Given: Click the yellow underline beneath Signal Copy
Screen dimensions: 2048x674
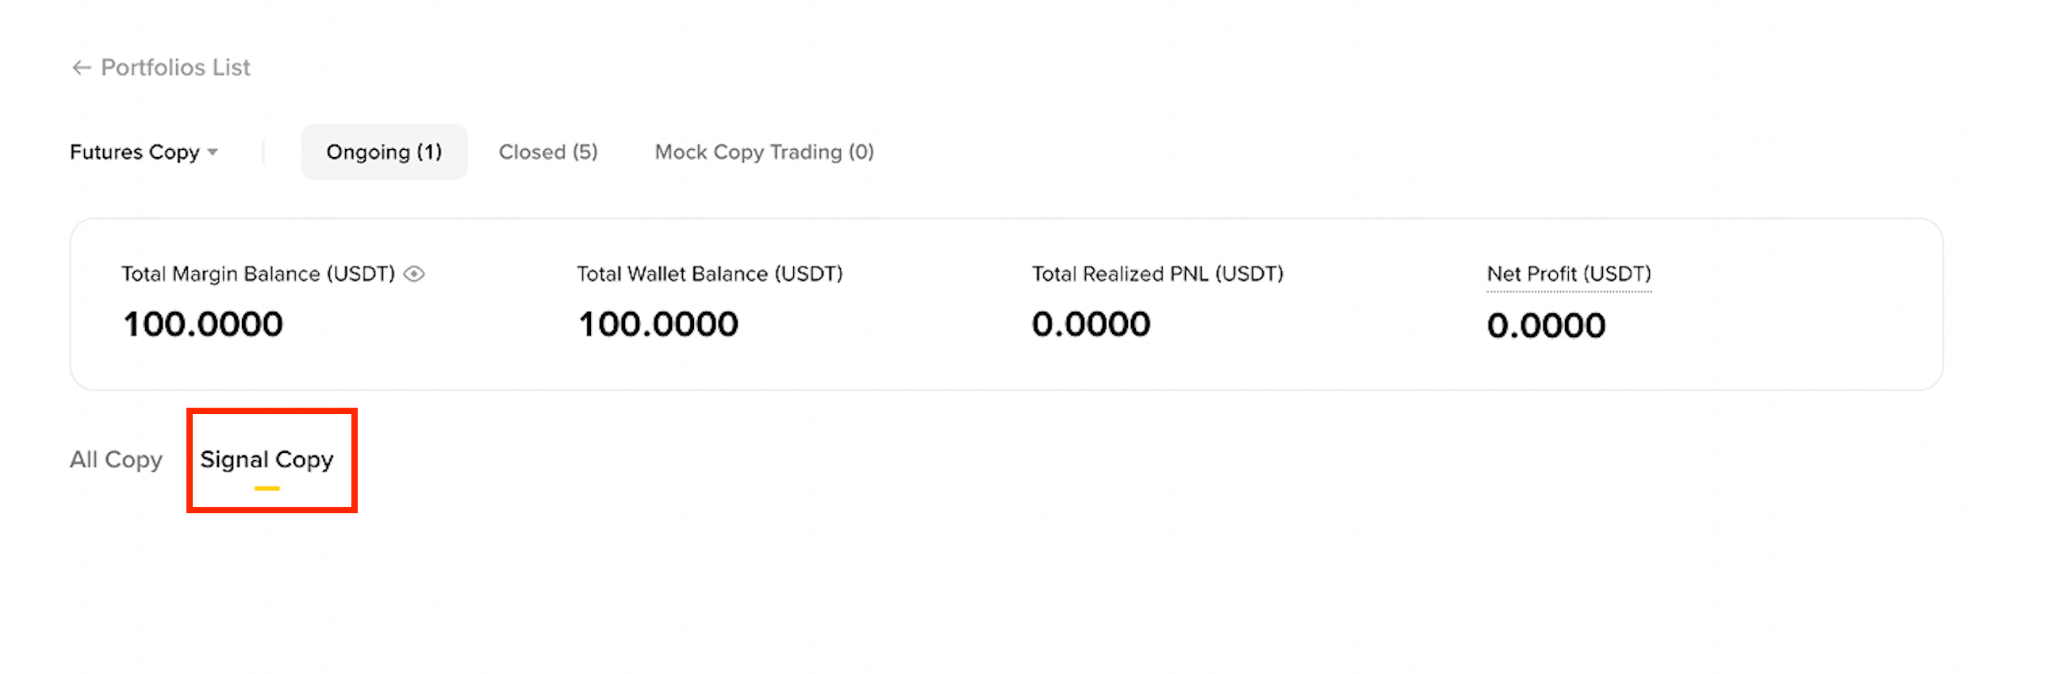Looking at the screenshot, I should pyautogui.click(x=267, y=488).
